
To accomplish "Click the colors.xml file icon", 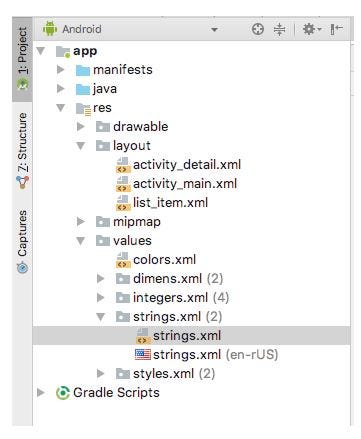I will coord(123,260).
